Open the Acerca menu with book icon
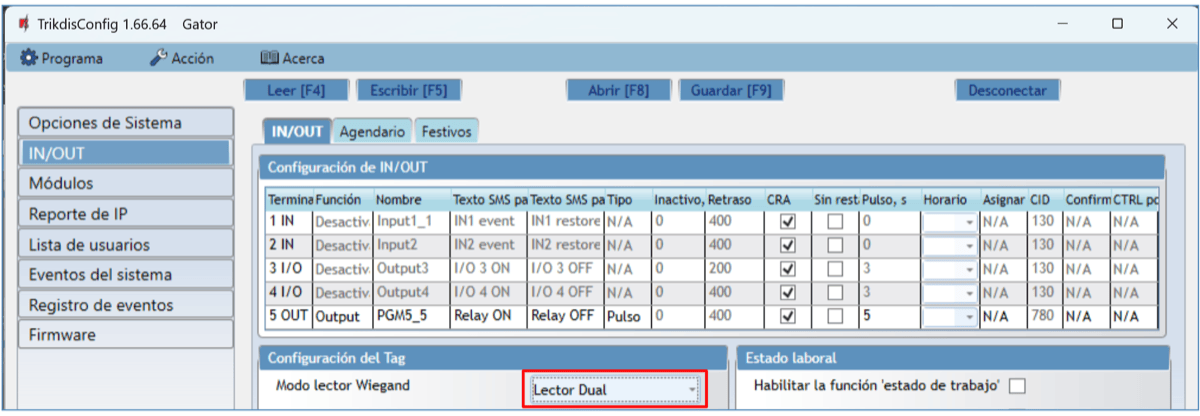Image resolution: width=1200 pixels, height=416 pixels. pyautogui.click(x=292, y=59)
